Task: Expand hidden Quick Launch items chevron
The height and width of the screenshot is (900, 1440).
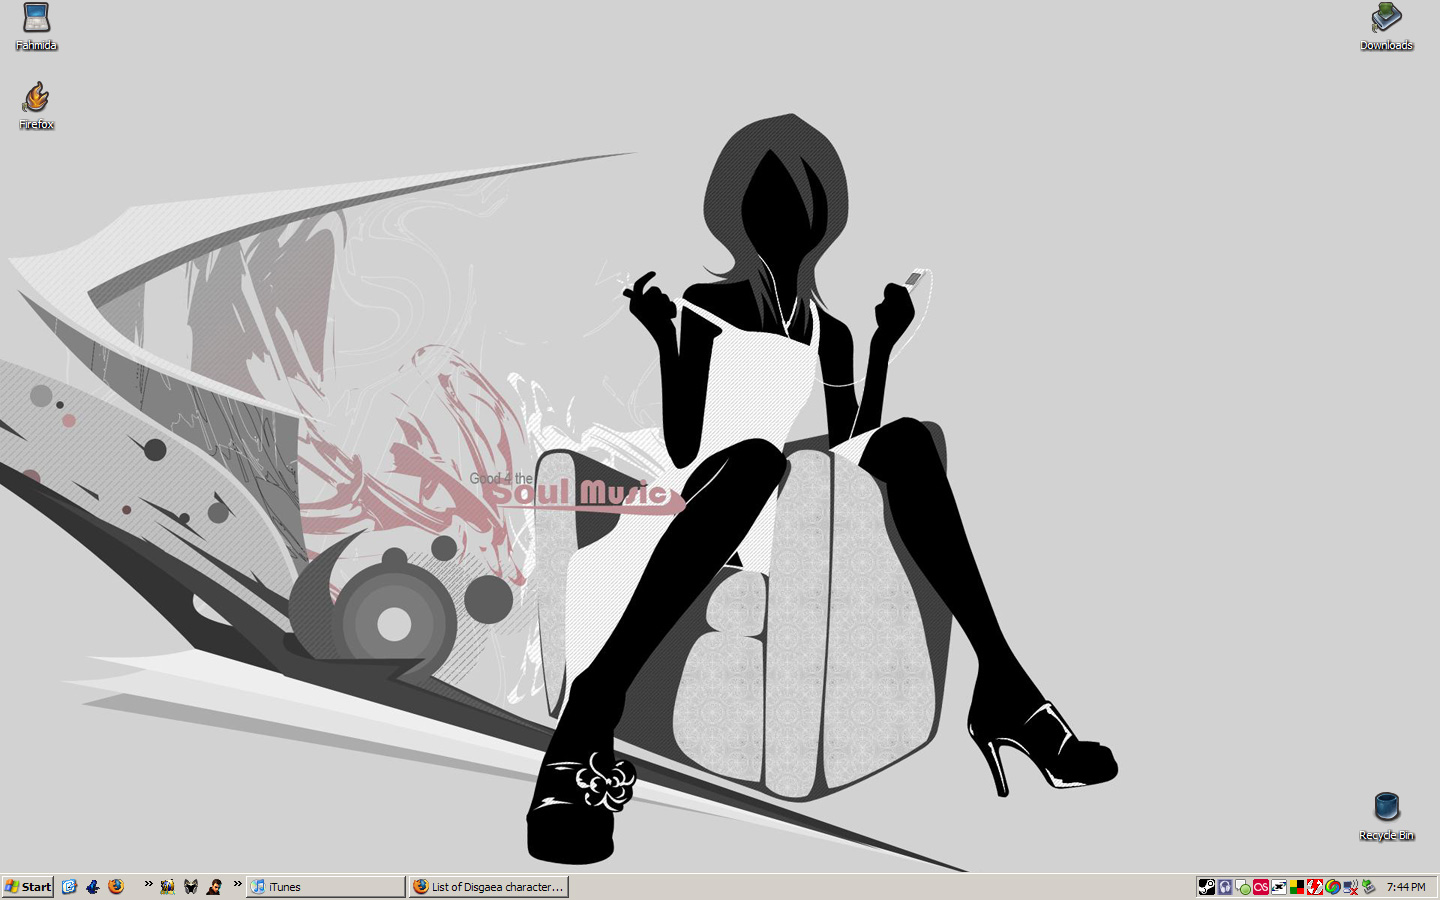Action: click(148, 884)
